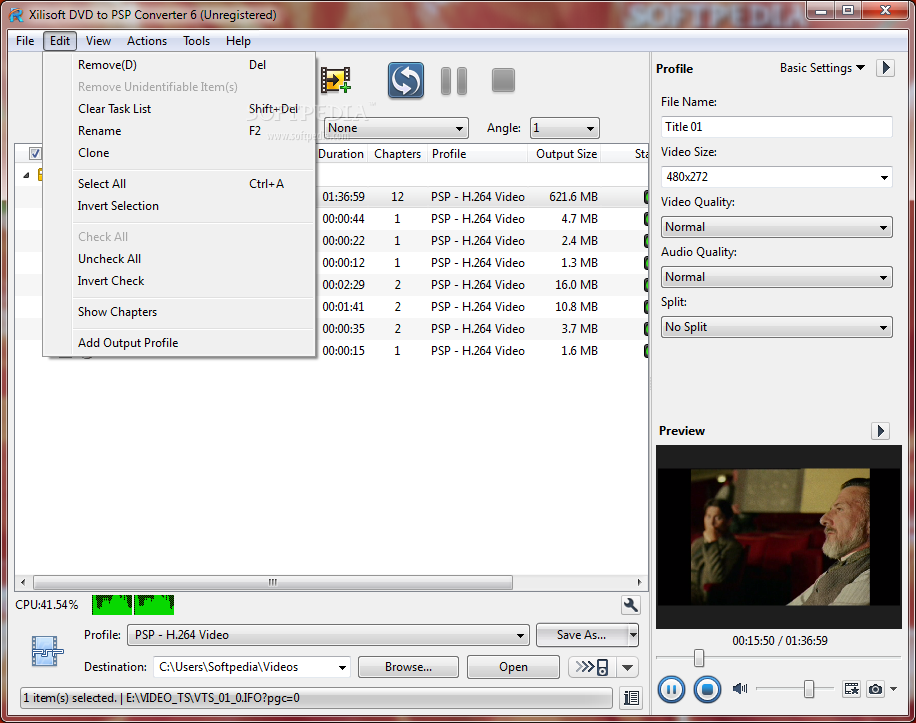Screen dimensions: 916x723
Task: Expand the Preview panel arrow button
Action: click(x=880, y=431)
